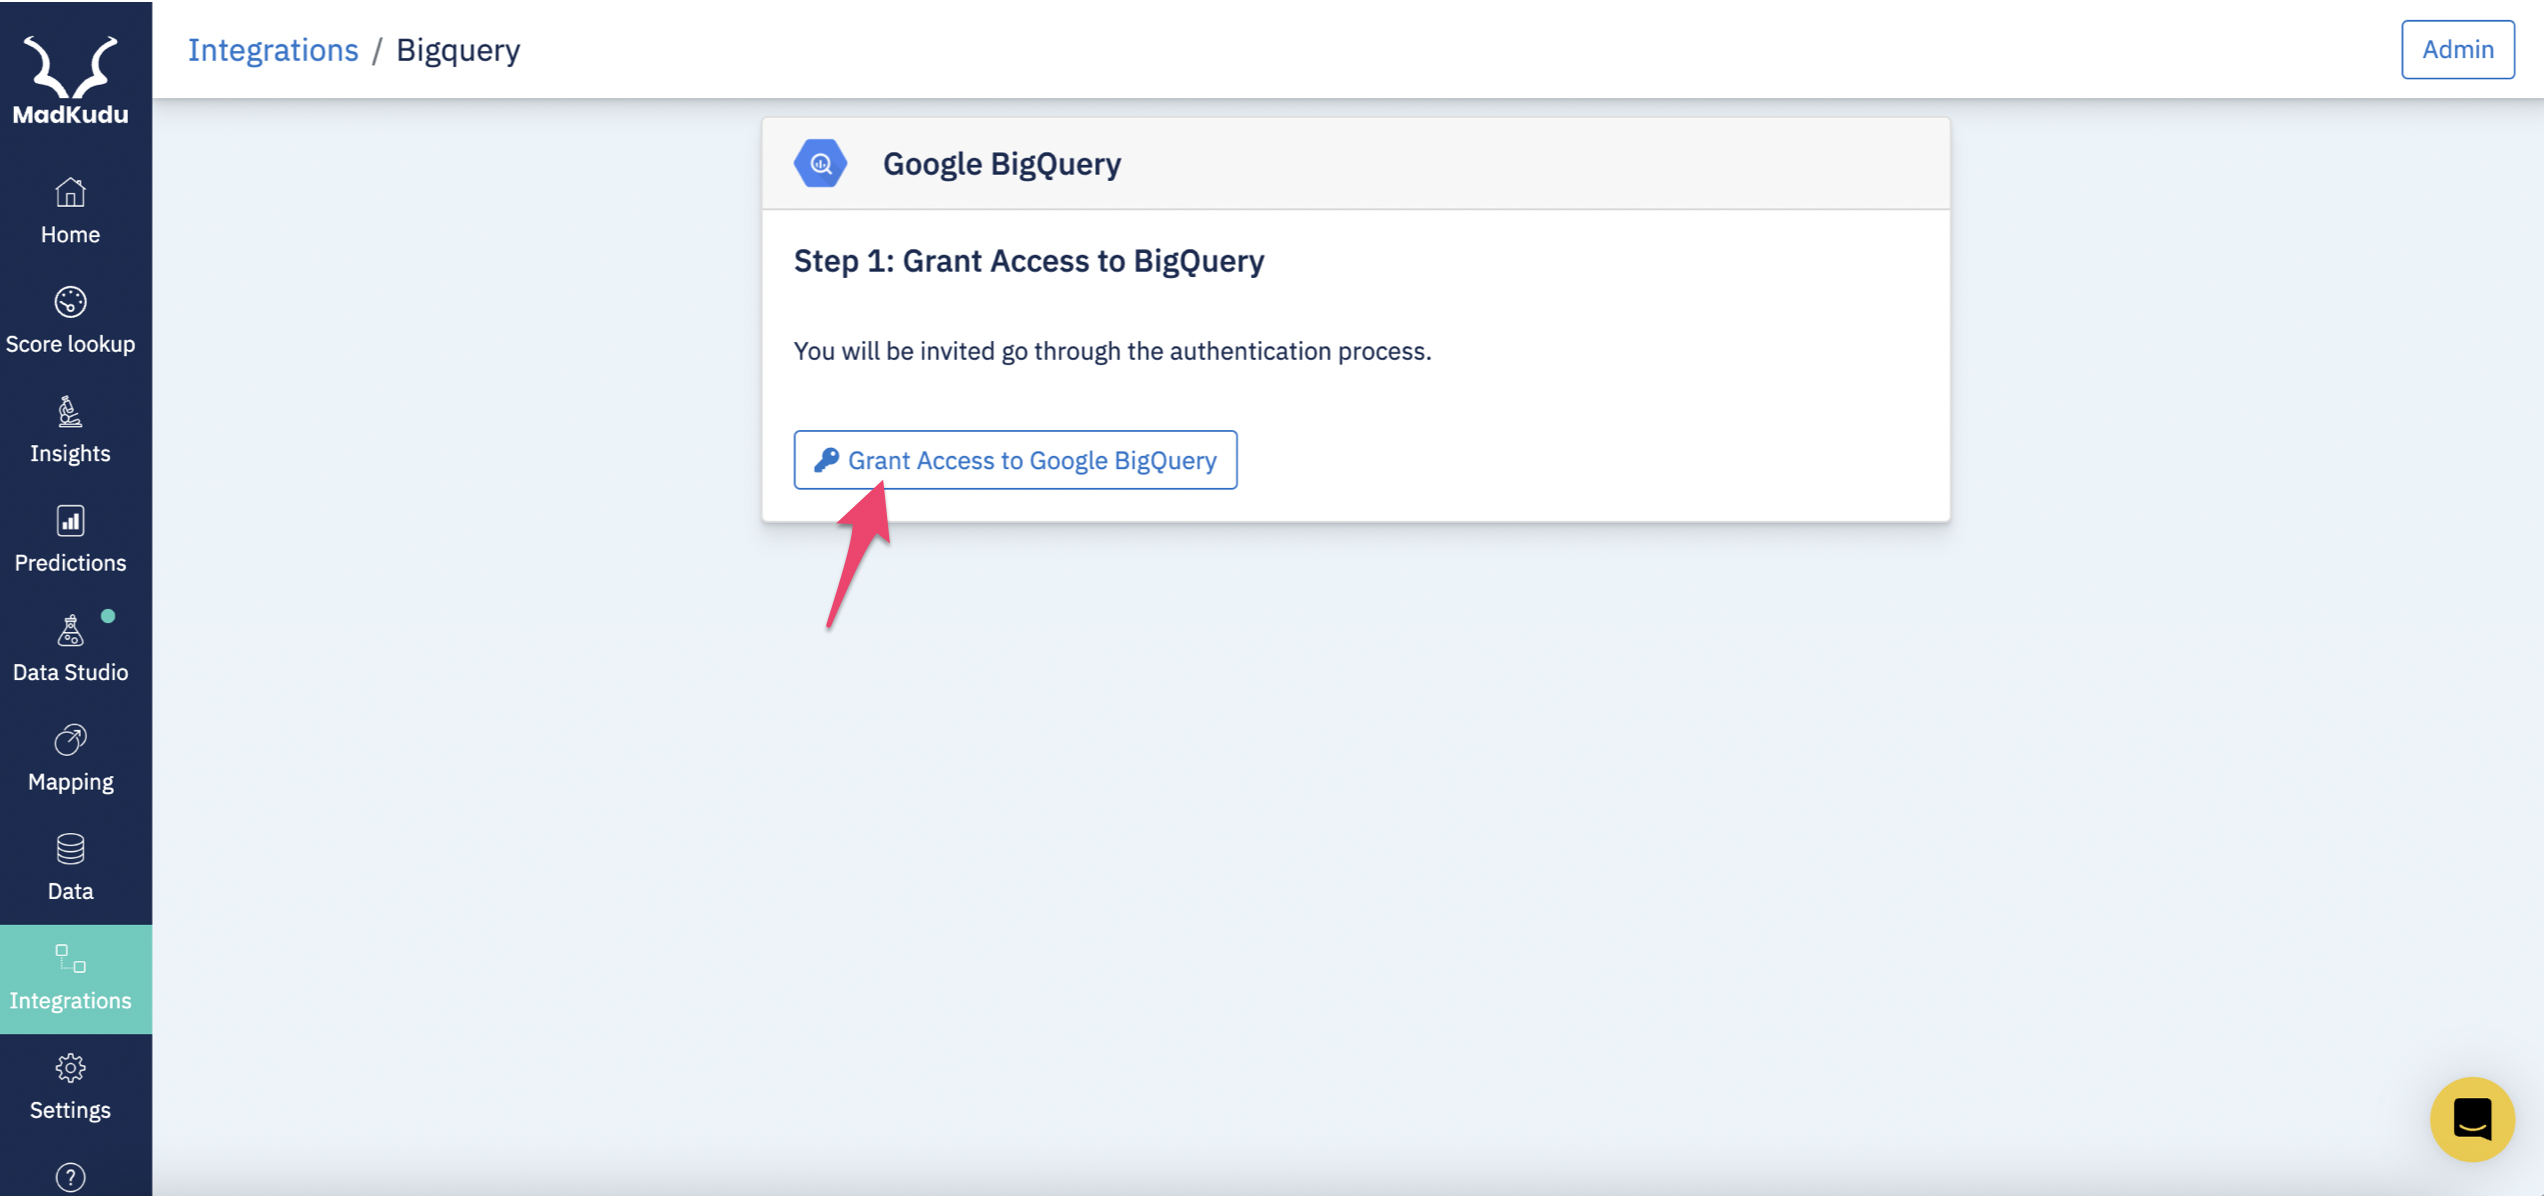This screenshot has height=1196, width=2544.
Task: Open Data Studio flask icon
Action: [x=70, y=630]
